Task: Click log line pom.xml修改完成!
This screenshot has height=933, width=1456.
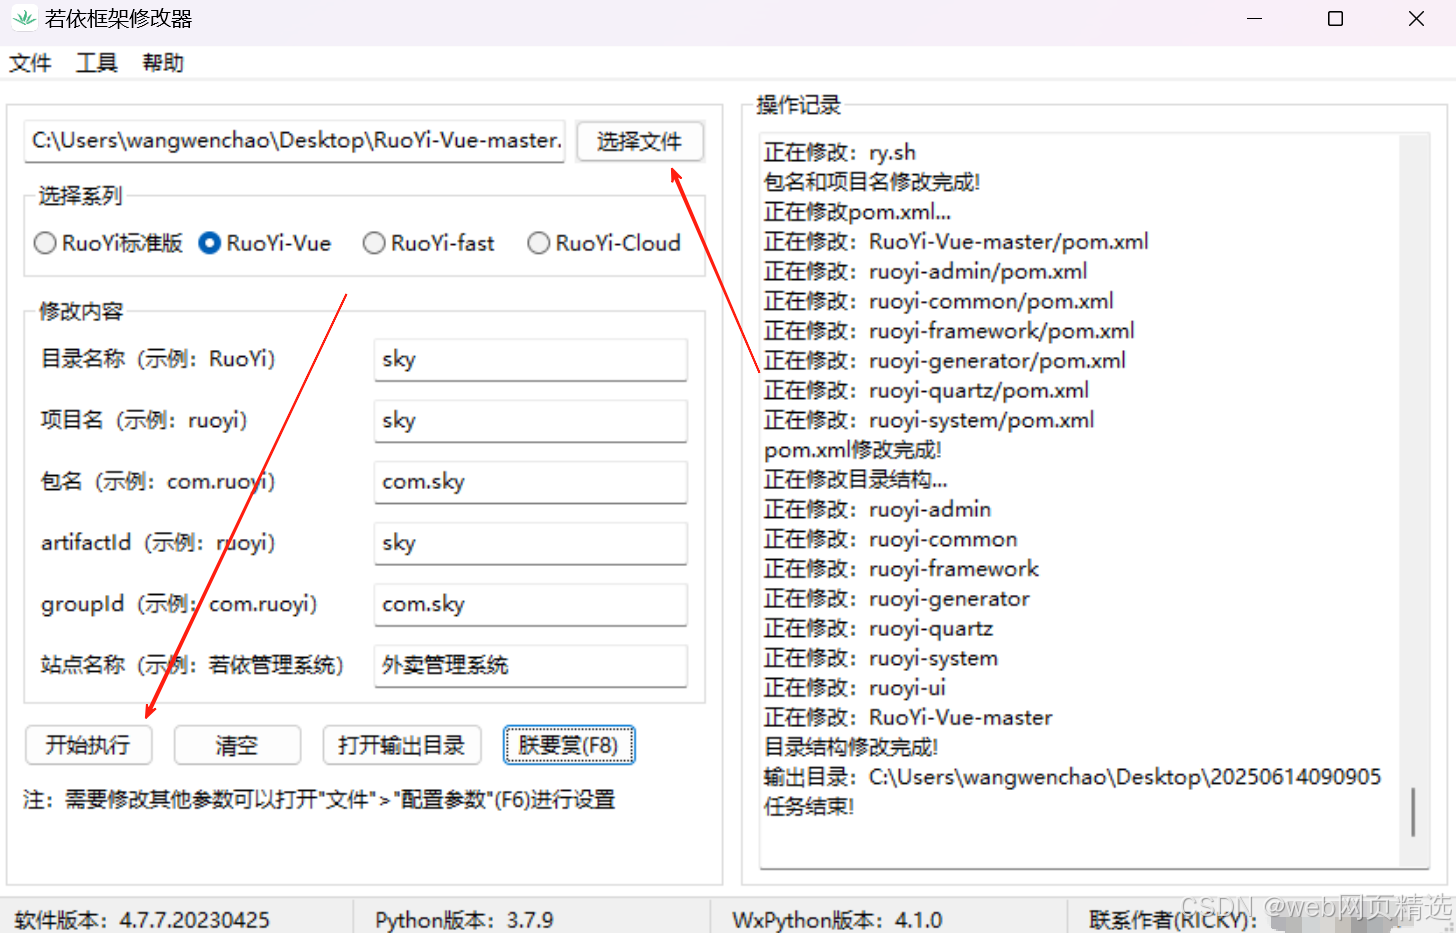Action: pos(853,450)
